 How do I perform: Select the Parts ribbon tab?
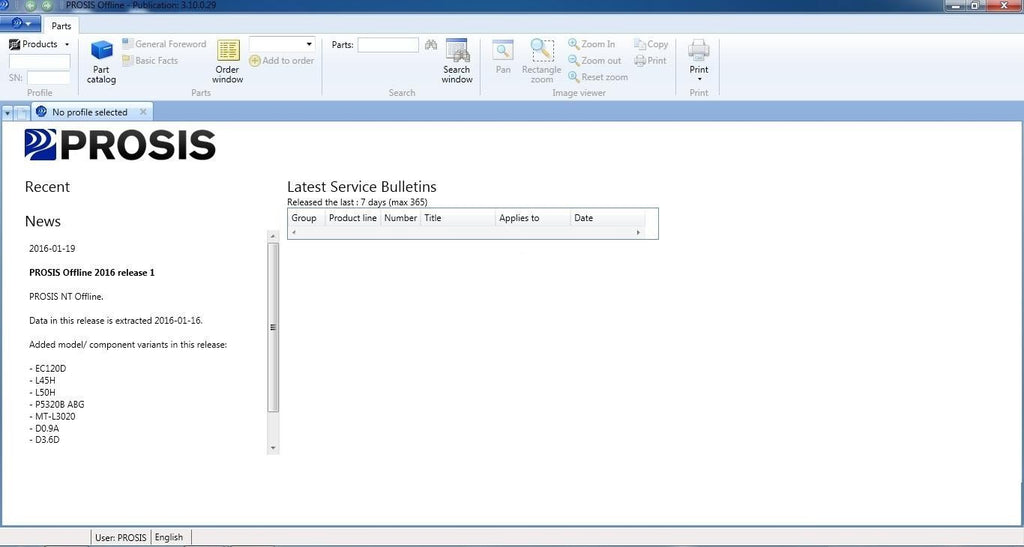62,26
